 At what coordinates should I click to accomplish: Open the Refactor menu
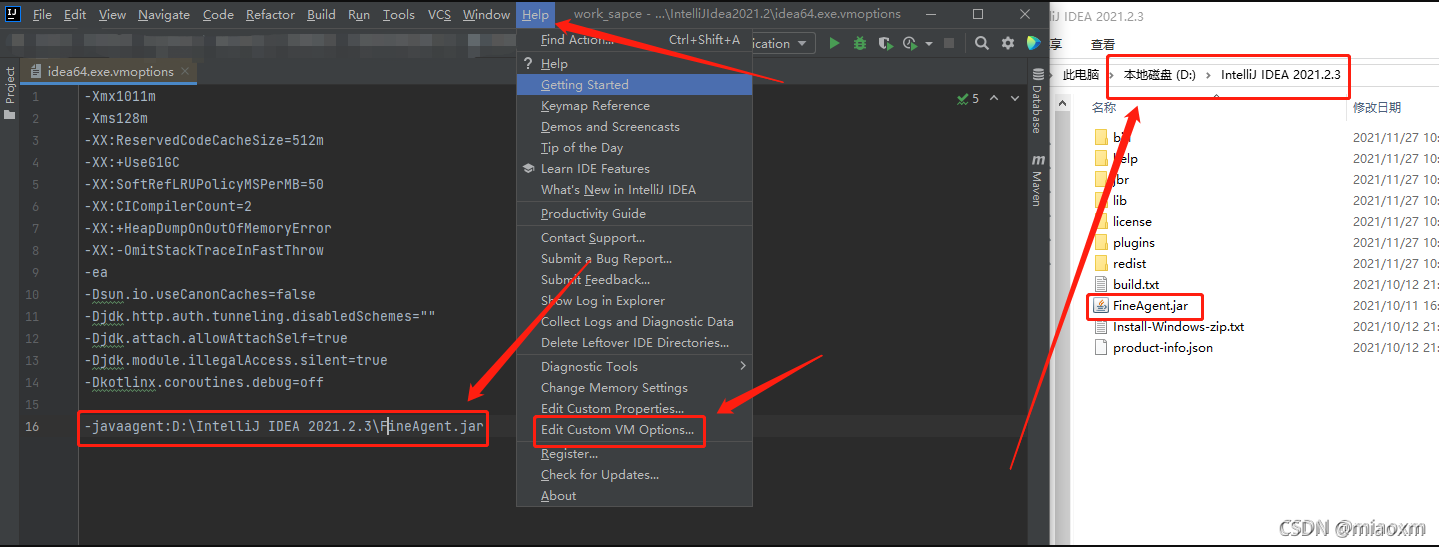tap(270, 14)
